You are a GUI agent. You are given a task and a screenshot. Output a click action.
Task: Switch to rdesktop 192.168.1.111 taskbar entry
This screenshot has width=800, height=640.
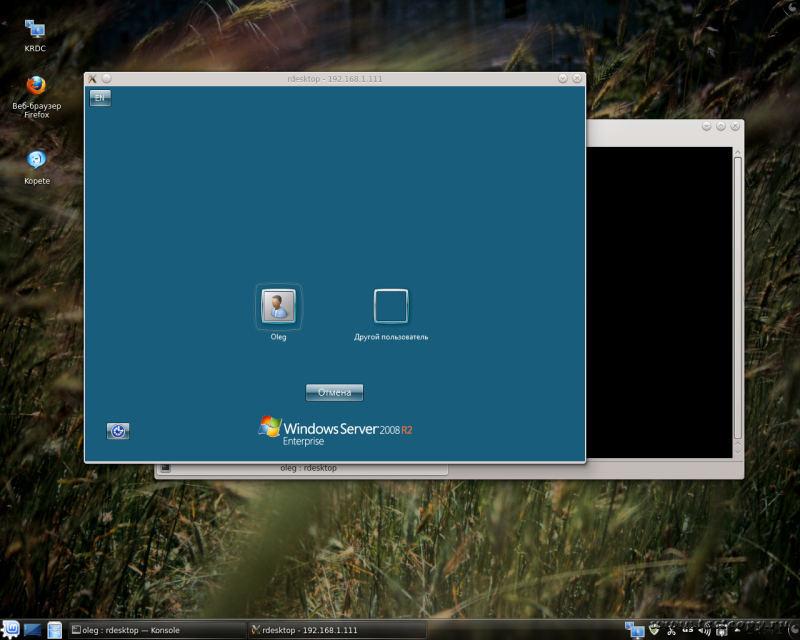coord(337,630)
